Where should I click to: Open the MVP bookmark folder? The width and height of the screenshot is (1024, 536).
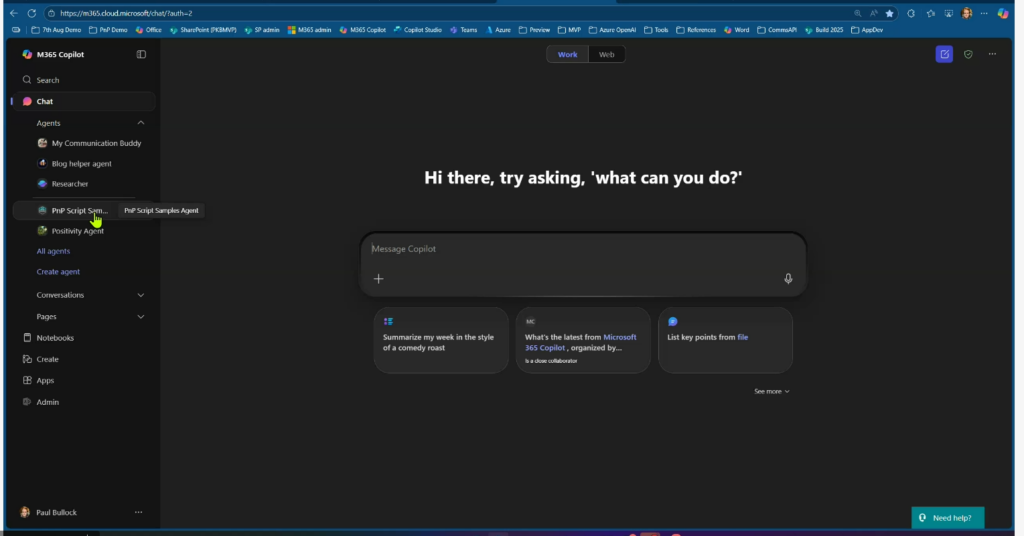point(569,30)
